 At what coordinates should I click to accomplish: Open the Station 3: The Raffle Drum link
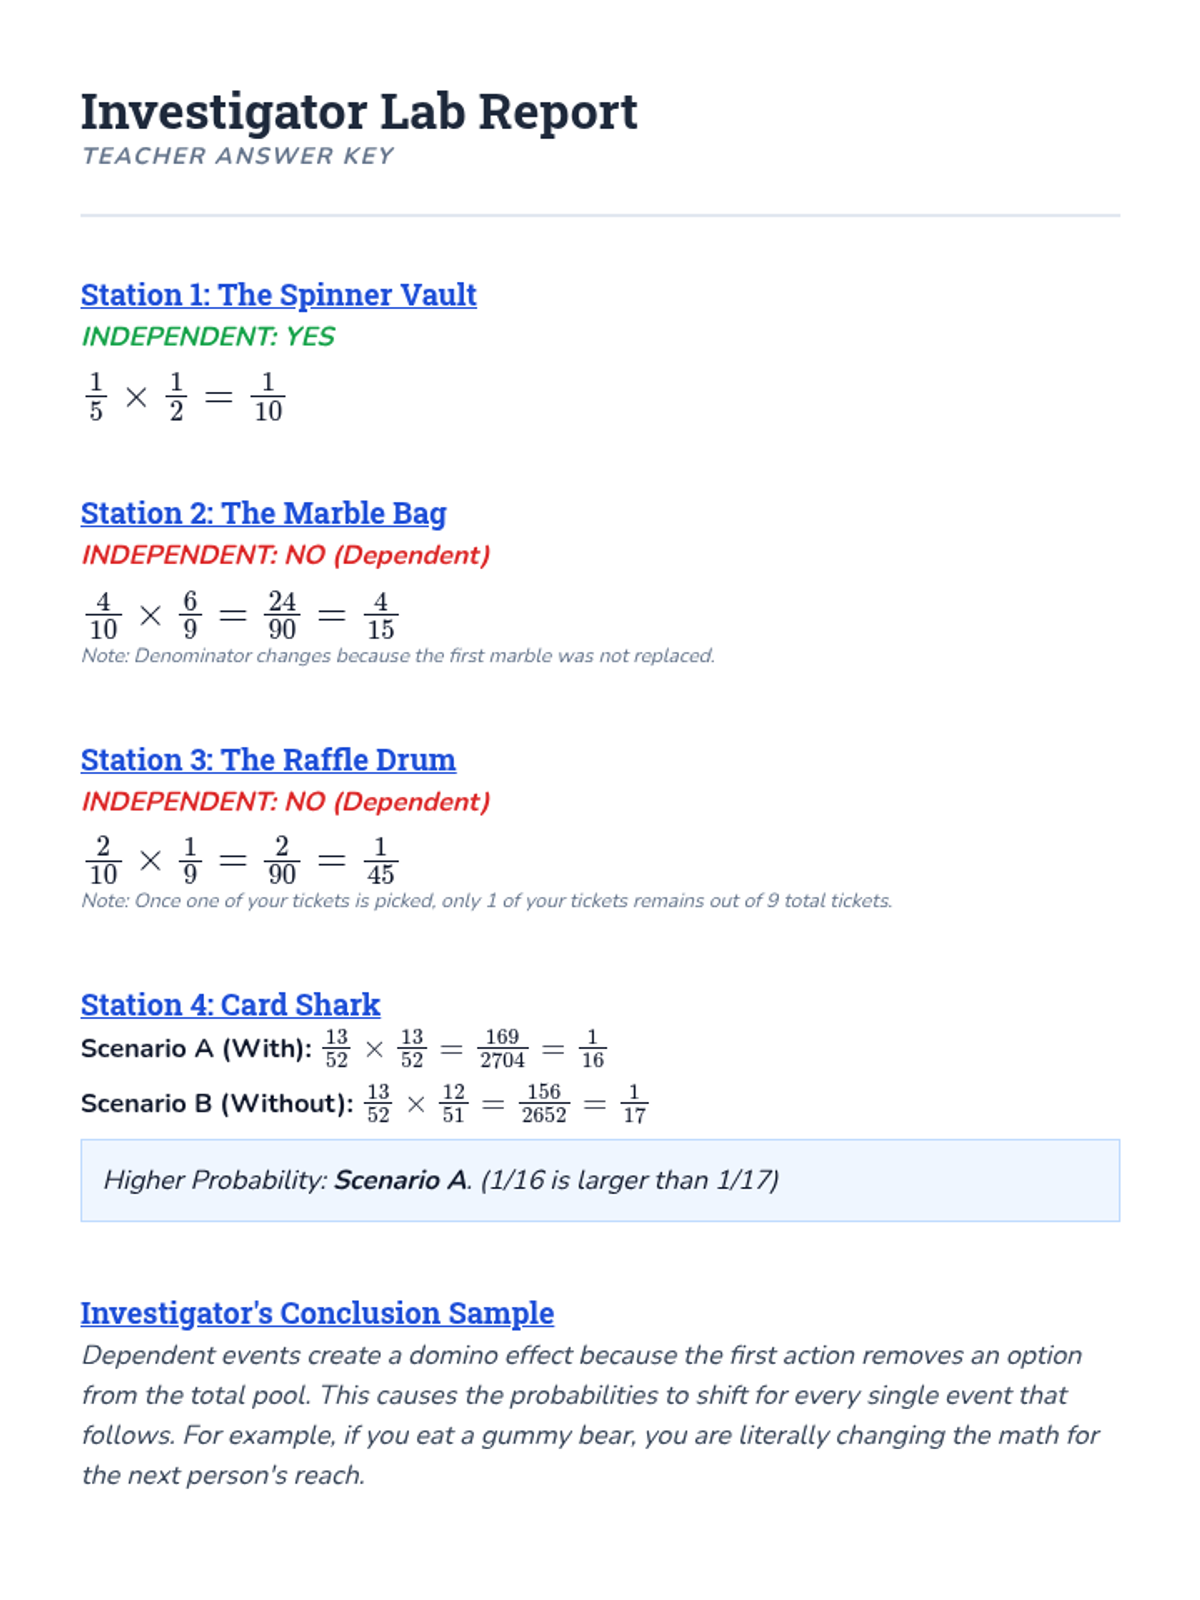pyautogui.click(x=268, y=760)
